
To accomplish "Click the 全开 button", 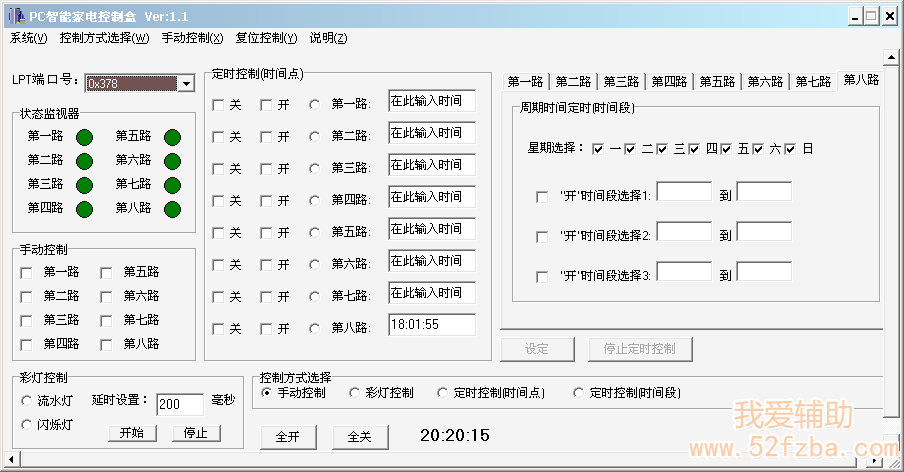I will (288, 437).
